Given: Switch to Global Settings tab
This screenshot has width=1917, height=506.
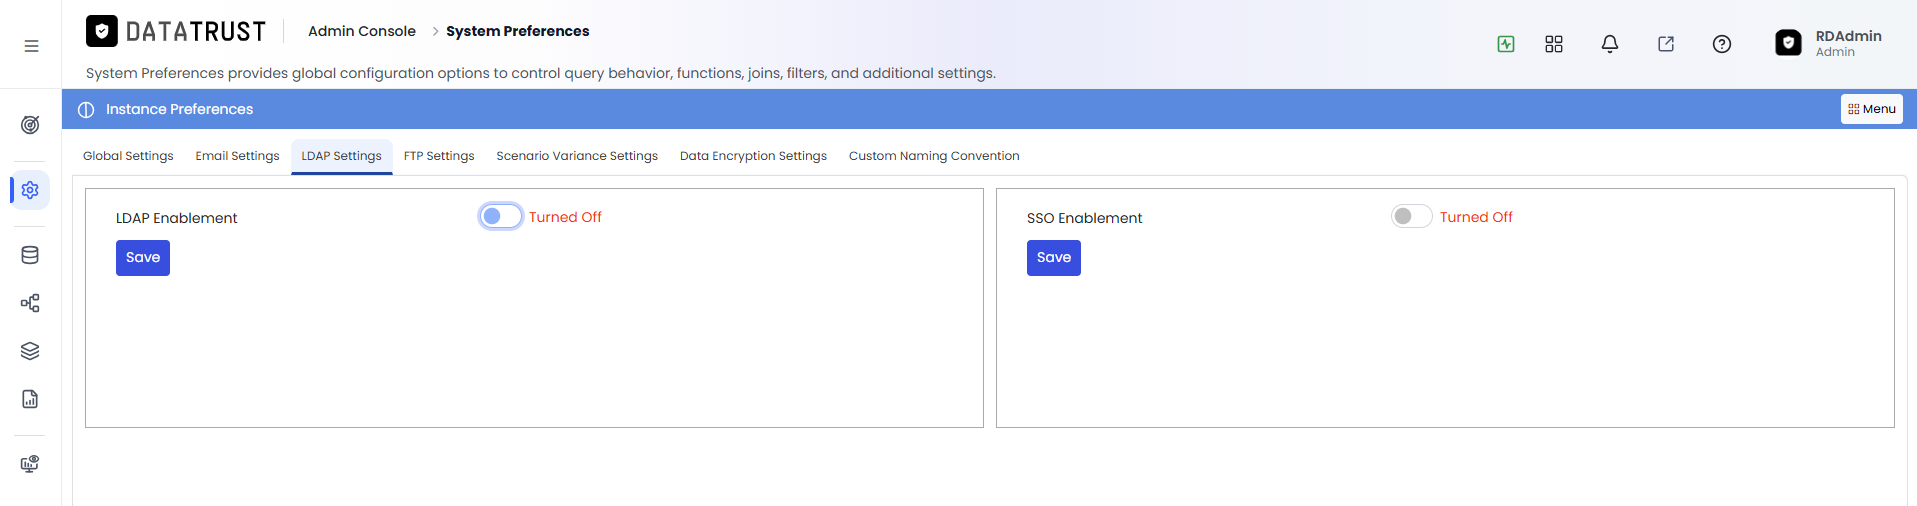Looking at the screenshot, I should click(128, 156).
